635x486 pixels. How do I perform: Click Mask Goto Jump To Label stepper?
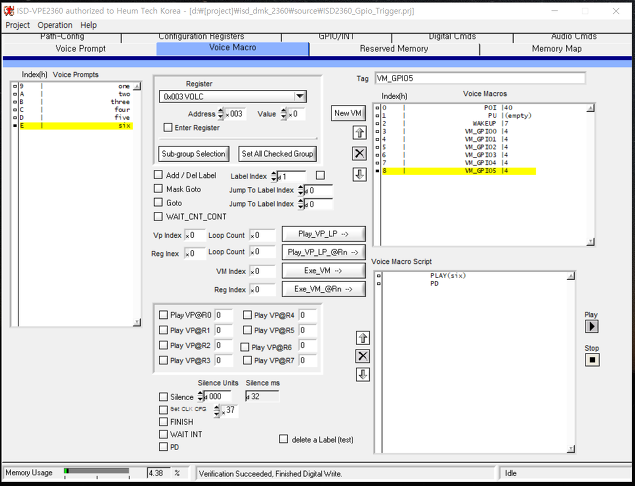300,190
